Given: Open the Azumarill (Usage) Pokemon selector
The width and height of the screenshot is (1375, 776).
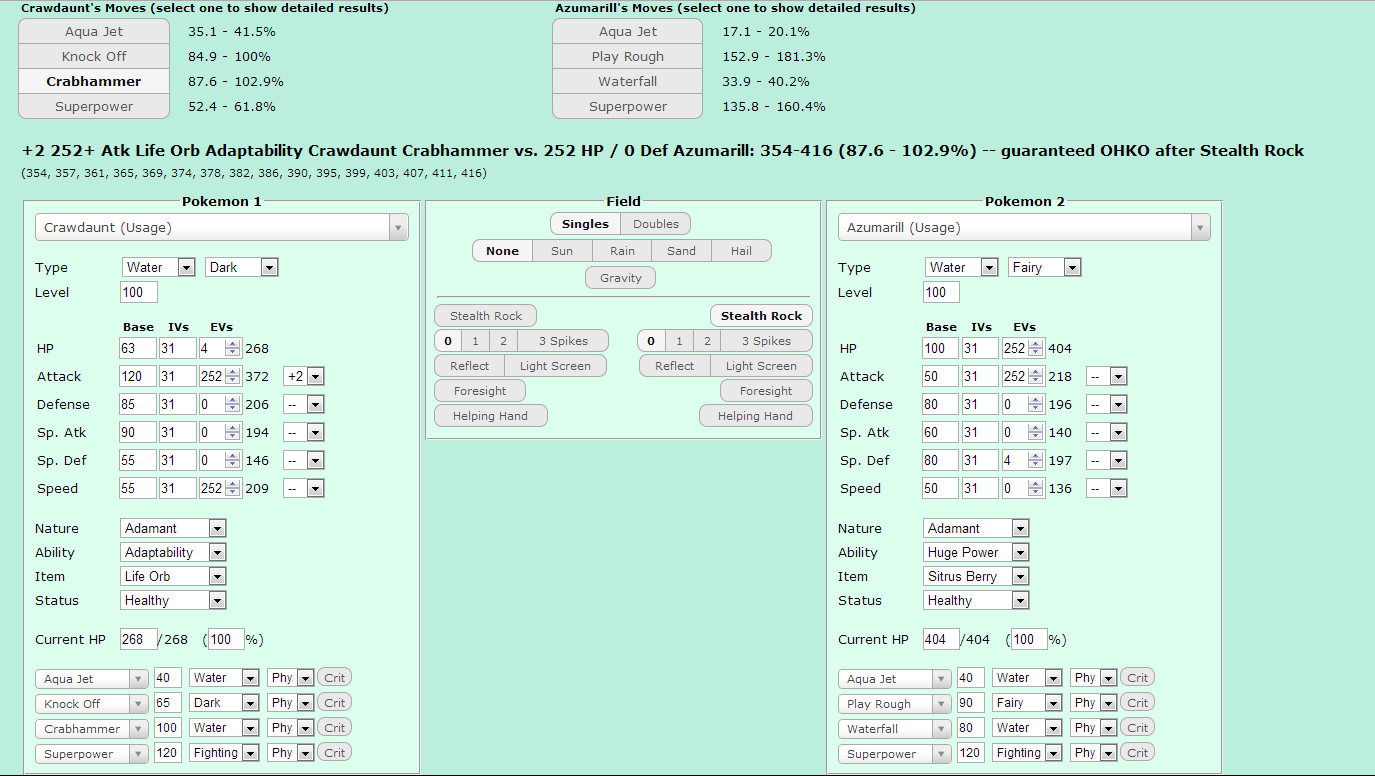Looking at the screenshot, I should pos(1024,227).
